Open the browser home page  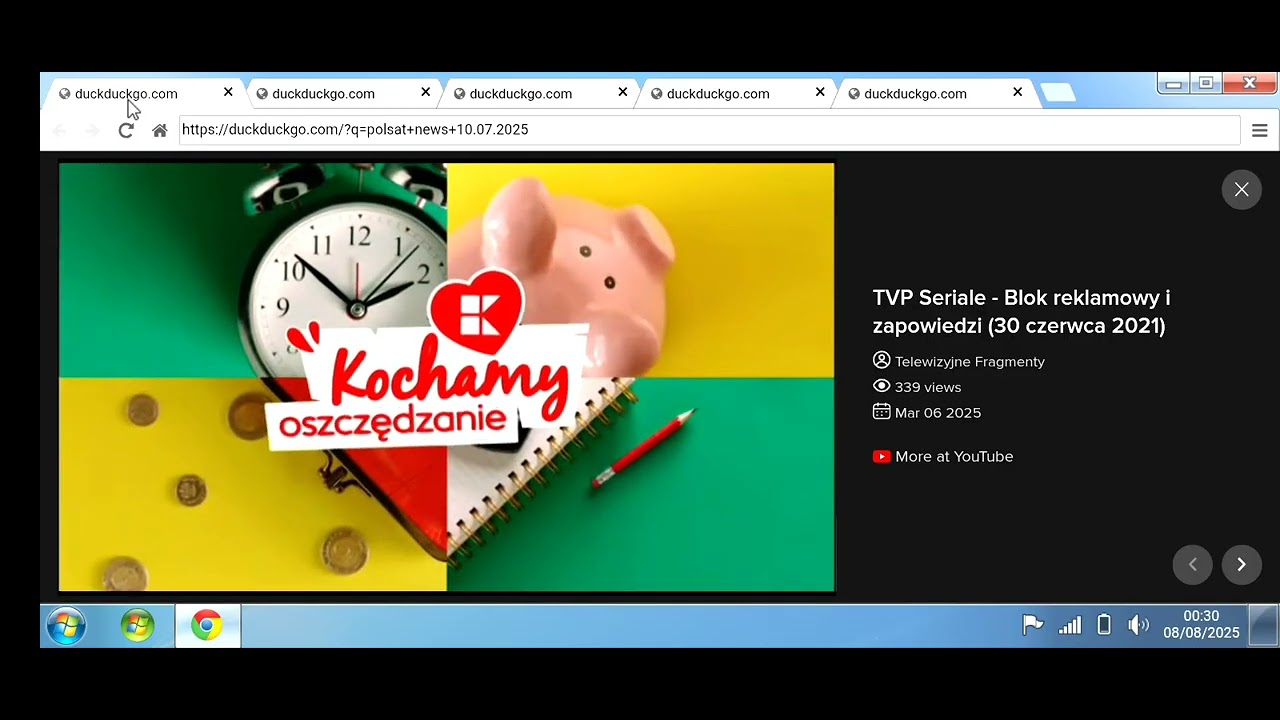pyautogui.click(x=159, y=130)
